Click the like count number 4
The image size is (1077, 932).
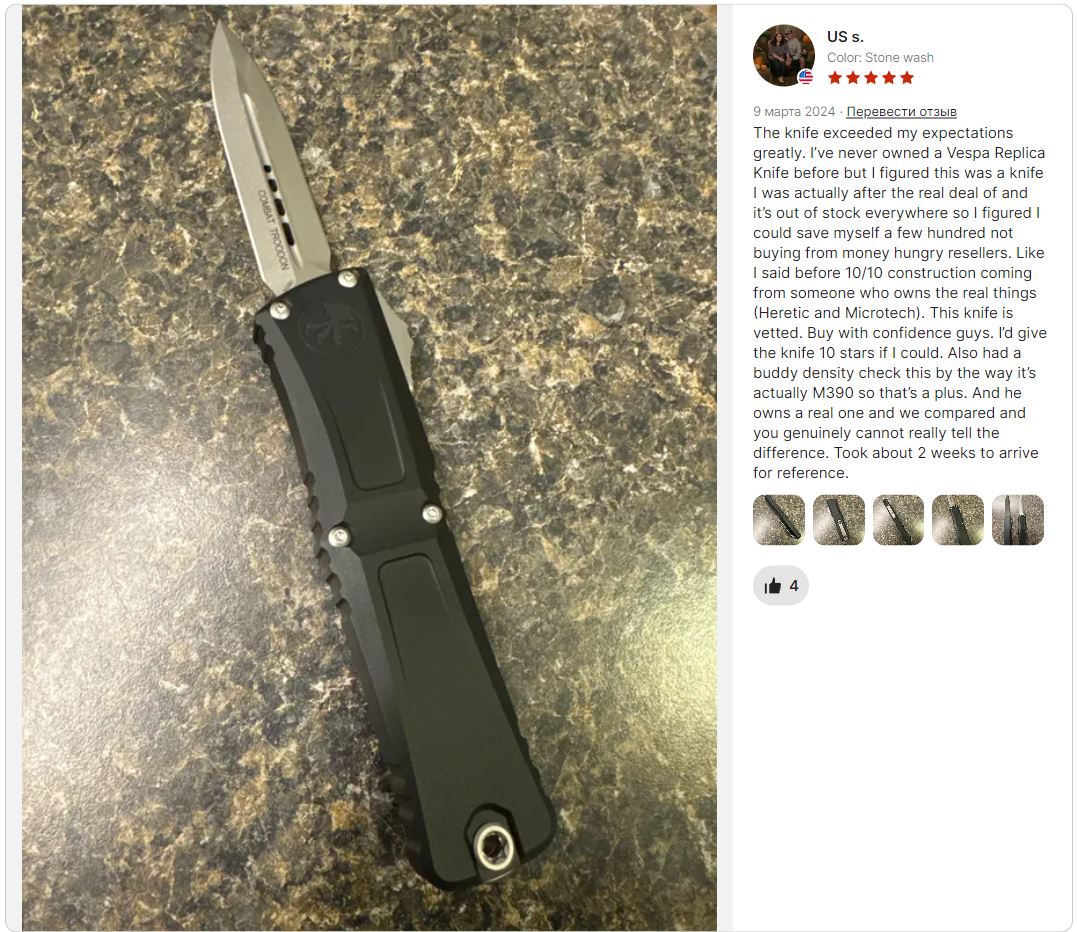(x=794, y=586)
